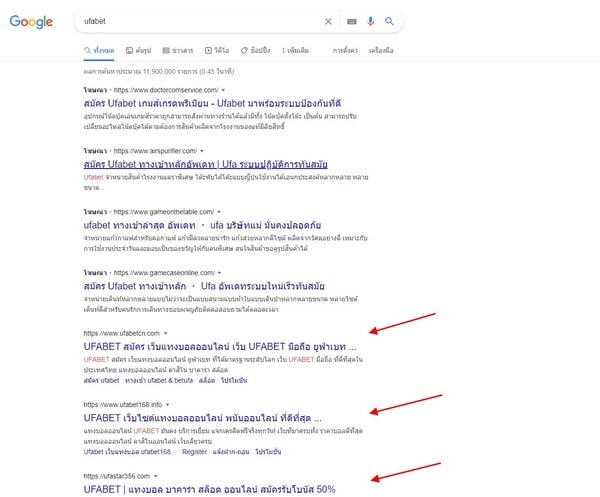Expand dropdown arrow beside doctorcomservice.com URL
600x497 pixels.
[224, 90]
